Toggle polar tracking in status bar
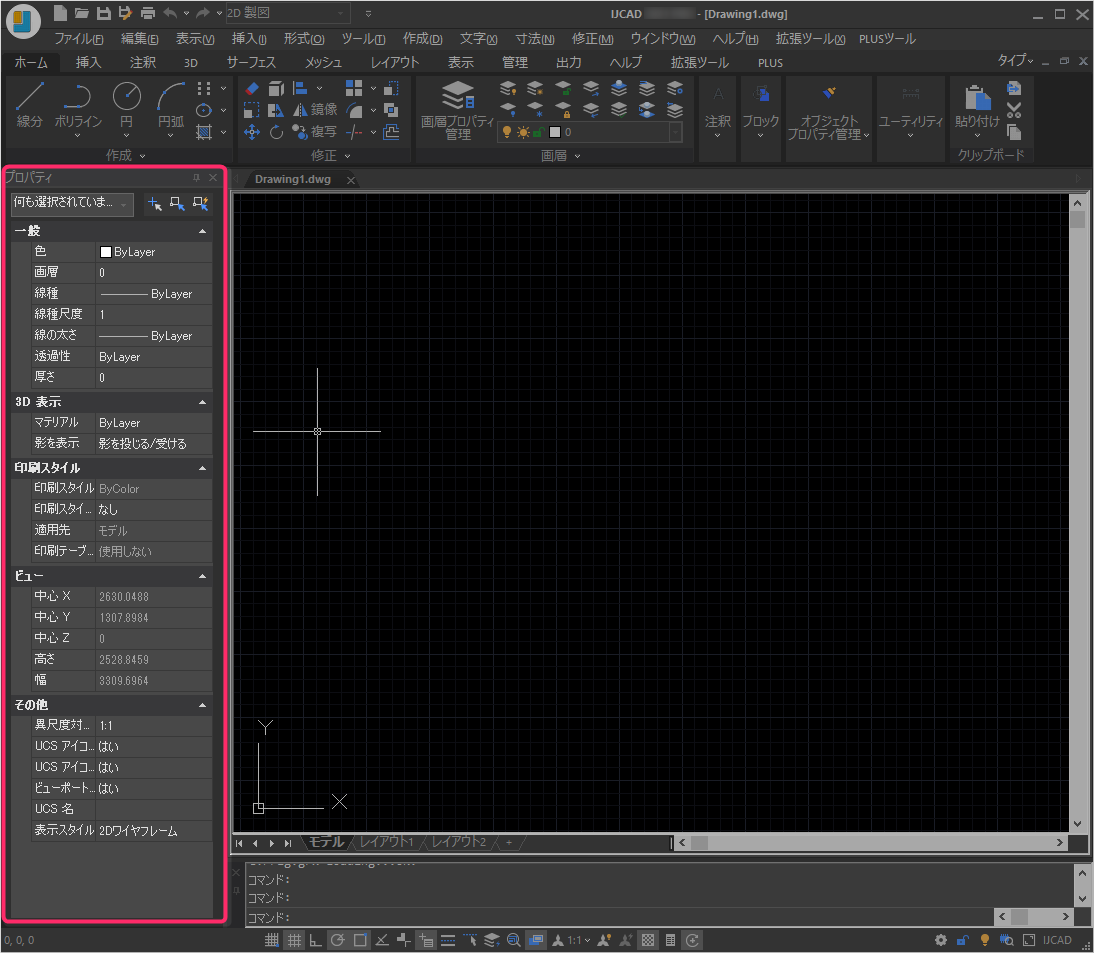This screenshot has width=1094, height=953. click(x=338, y=940)
